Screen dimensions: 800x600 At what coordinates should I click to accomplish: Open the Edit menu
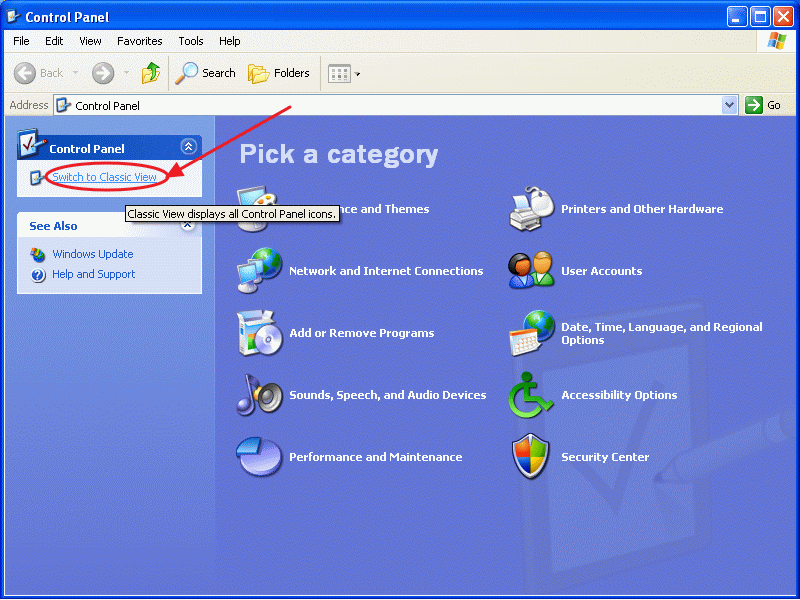54,41
